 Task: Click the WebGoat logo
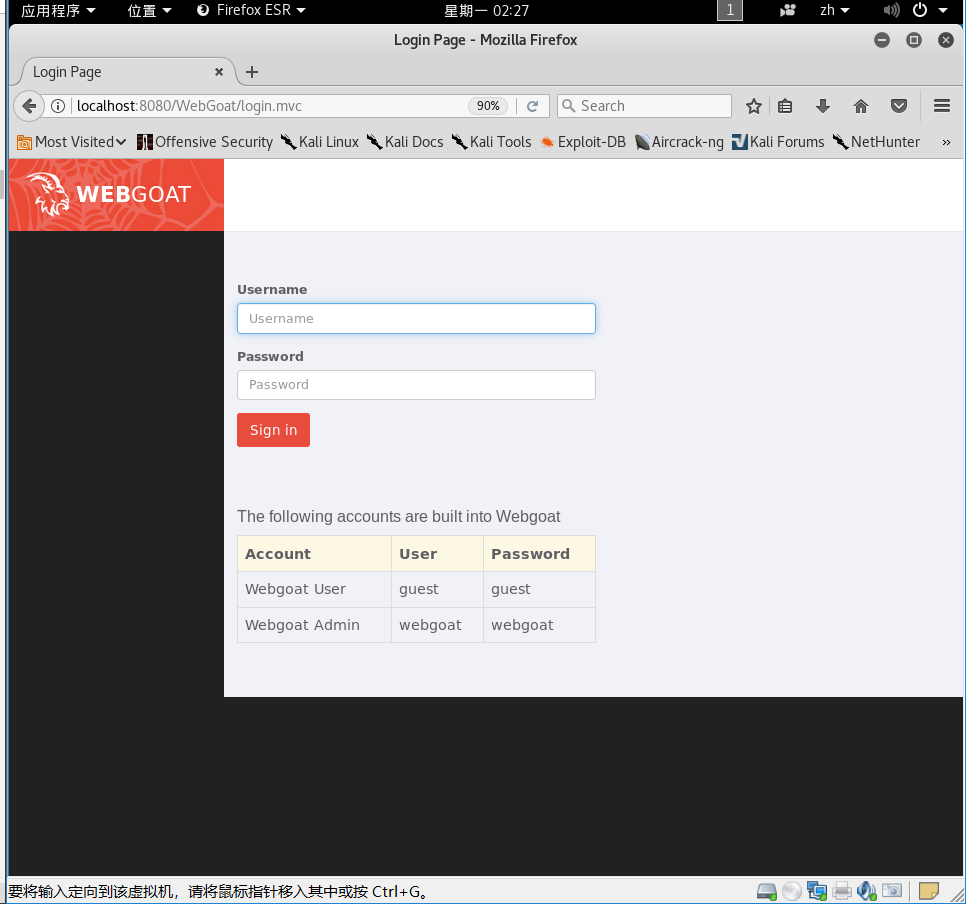point(116,195)
